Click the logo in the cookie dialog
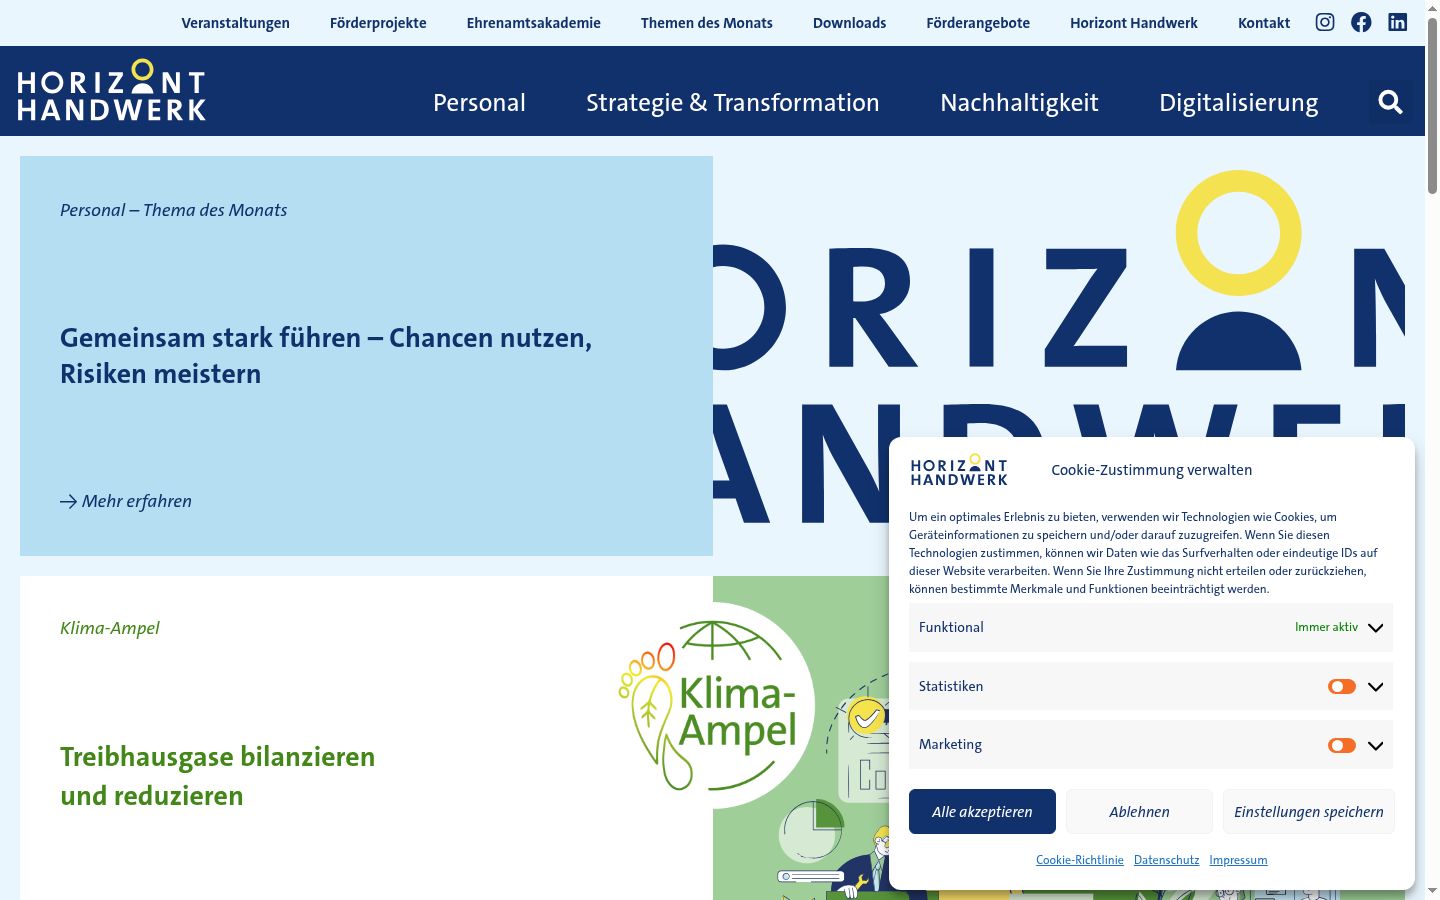The image size is (1440, 900). click(x=959, y=470)
